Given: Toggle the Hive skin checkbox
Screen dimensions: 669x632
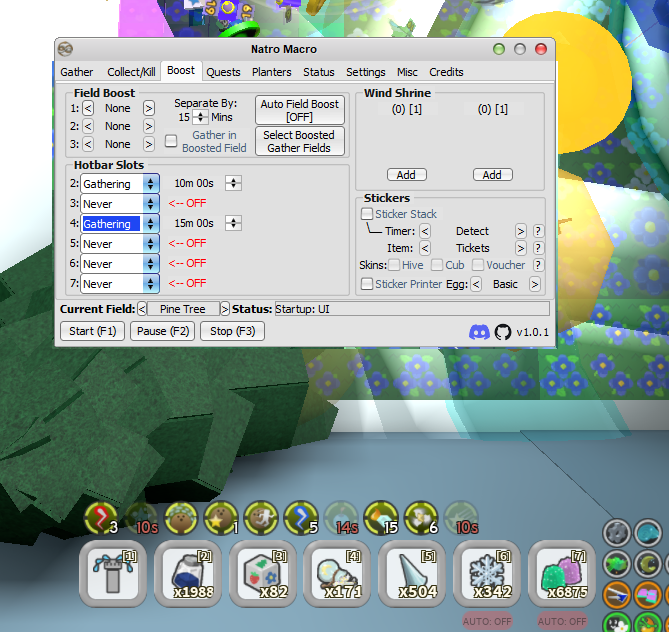Looking at the screenshot, I should pos(394,265).
